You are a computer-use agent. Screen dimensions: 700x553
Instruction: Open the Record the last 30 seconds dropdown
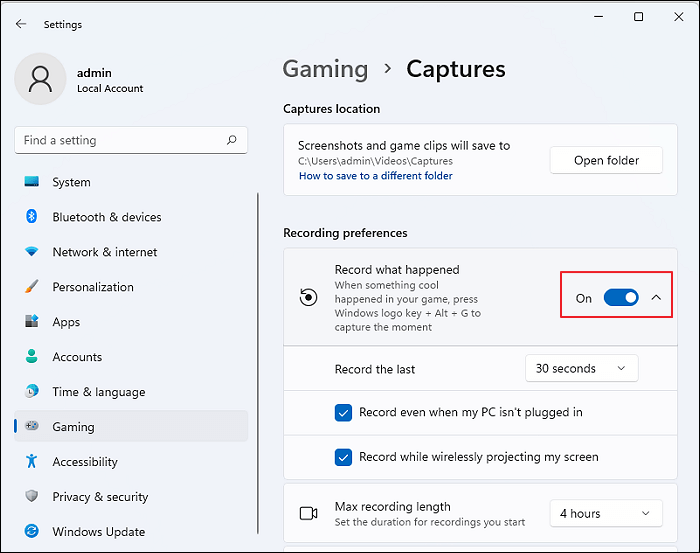click(581, 369)
